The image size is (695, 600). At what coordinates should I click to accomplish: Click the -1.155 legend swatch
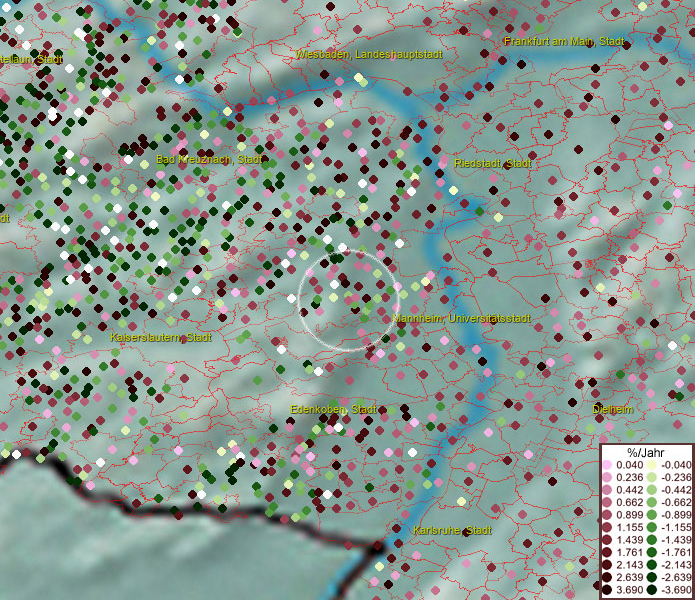652,527
